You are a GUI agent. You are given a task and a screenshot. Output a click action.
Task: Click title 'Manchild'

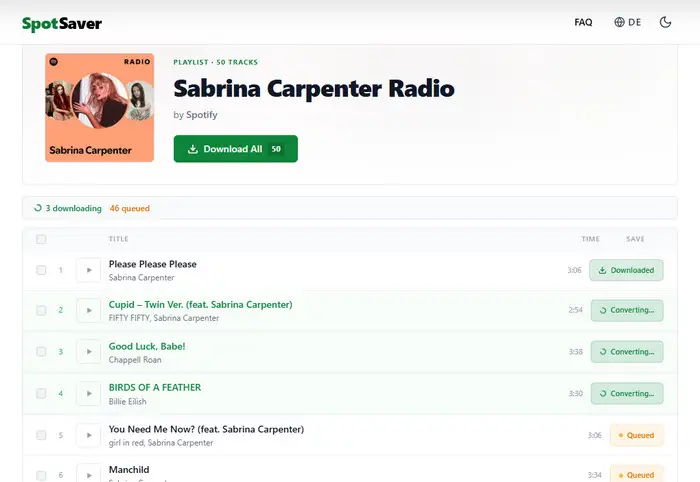click(x=129, y=470)
